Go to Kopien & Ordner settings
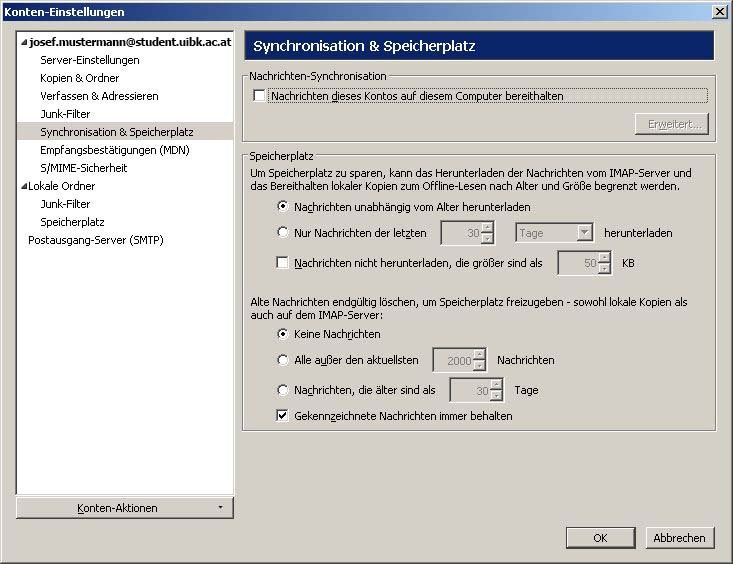 79,78
